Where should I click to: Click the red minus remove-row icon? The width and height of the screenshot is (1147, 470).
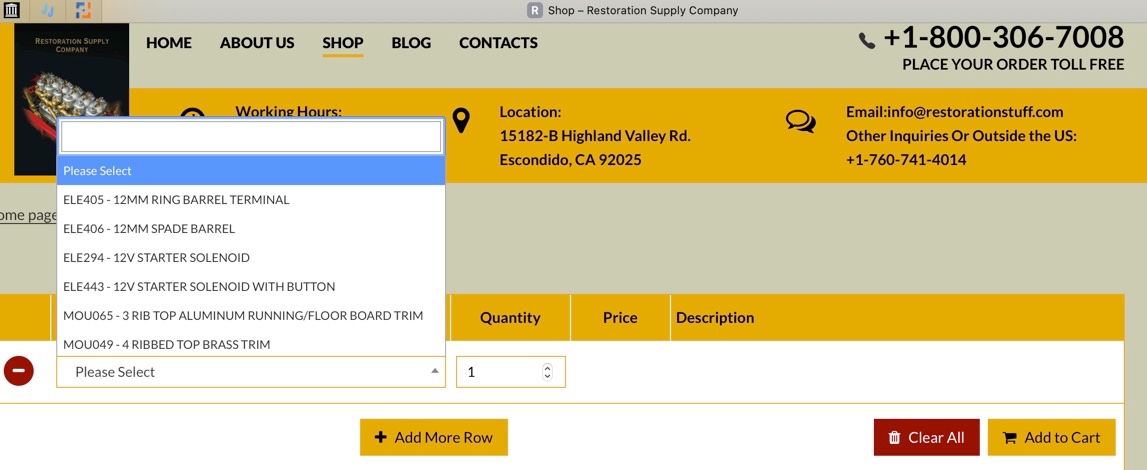[x=18, y=371]
